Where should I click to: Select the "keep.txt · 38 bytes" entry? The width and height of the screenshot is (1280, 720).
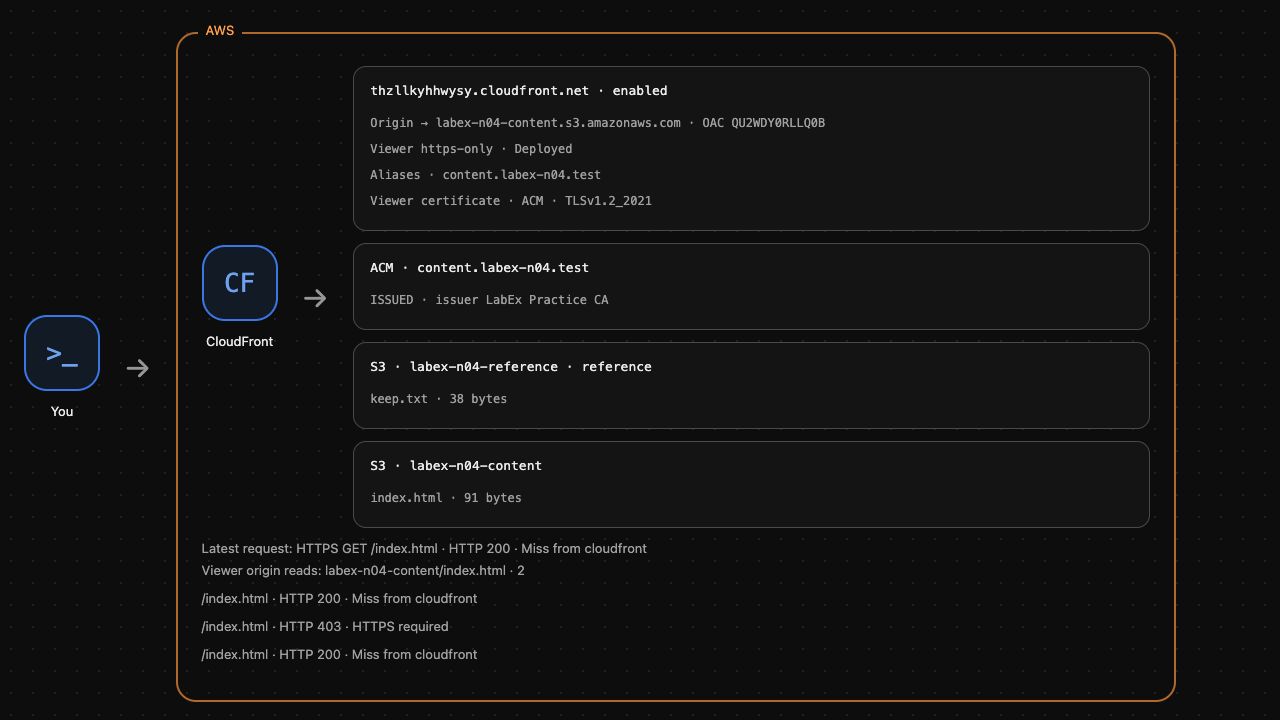coord(439,399)
